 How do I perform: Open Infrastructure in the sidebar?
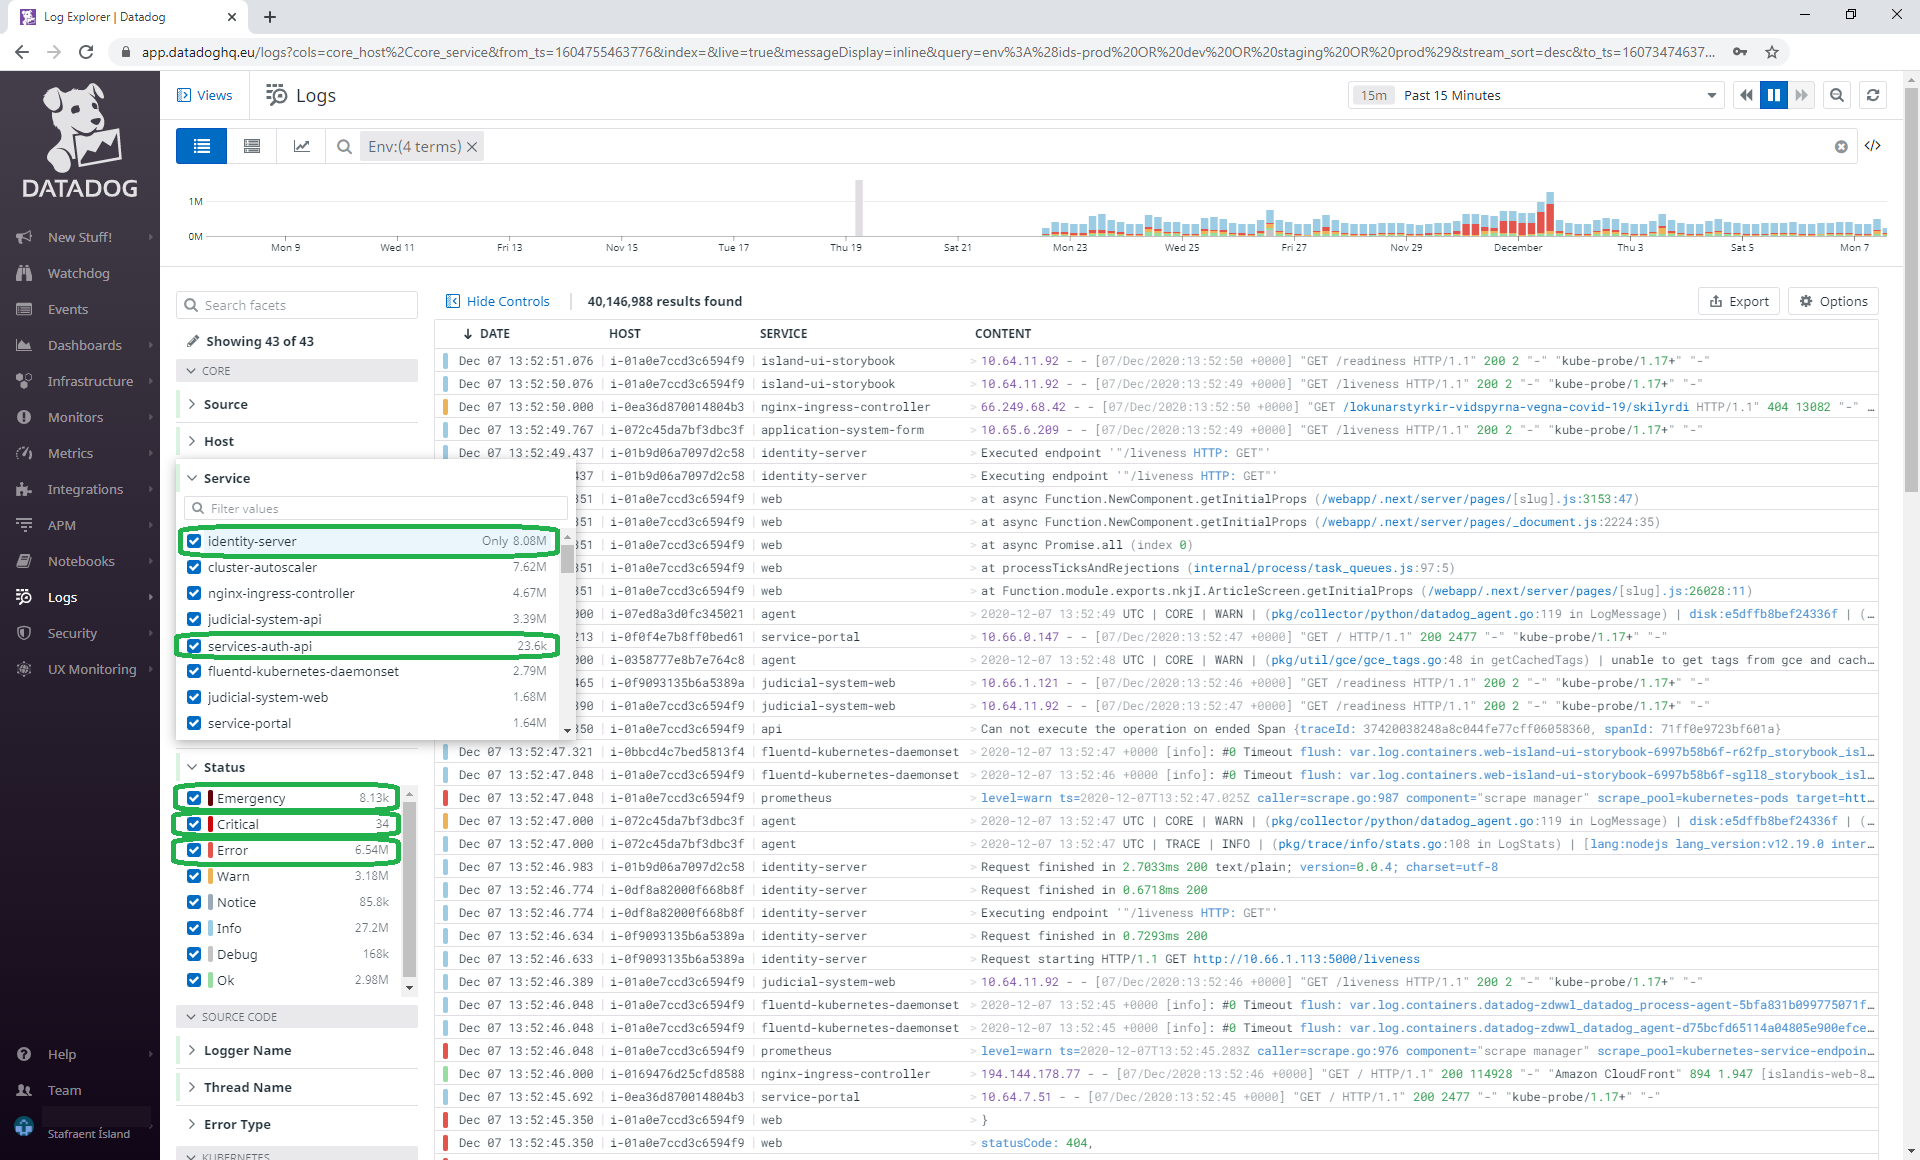click(x=89, y=381)
